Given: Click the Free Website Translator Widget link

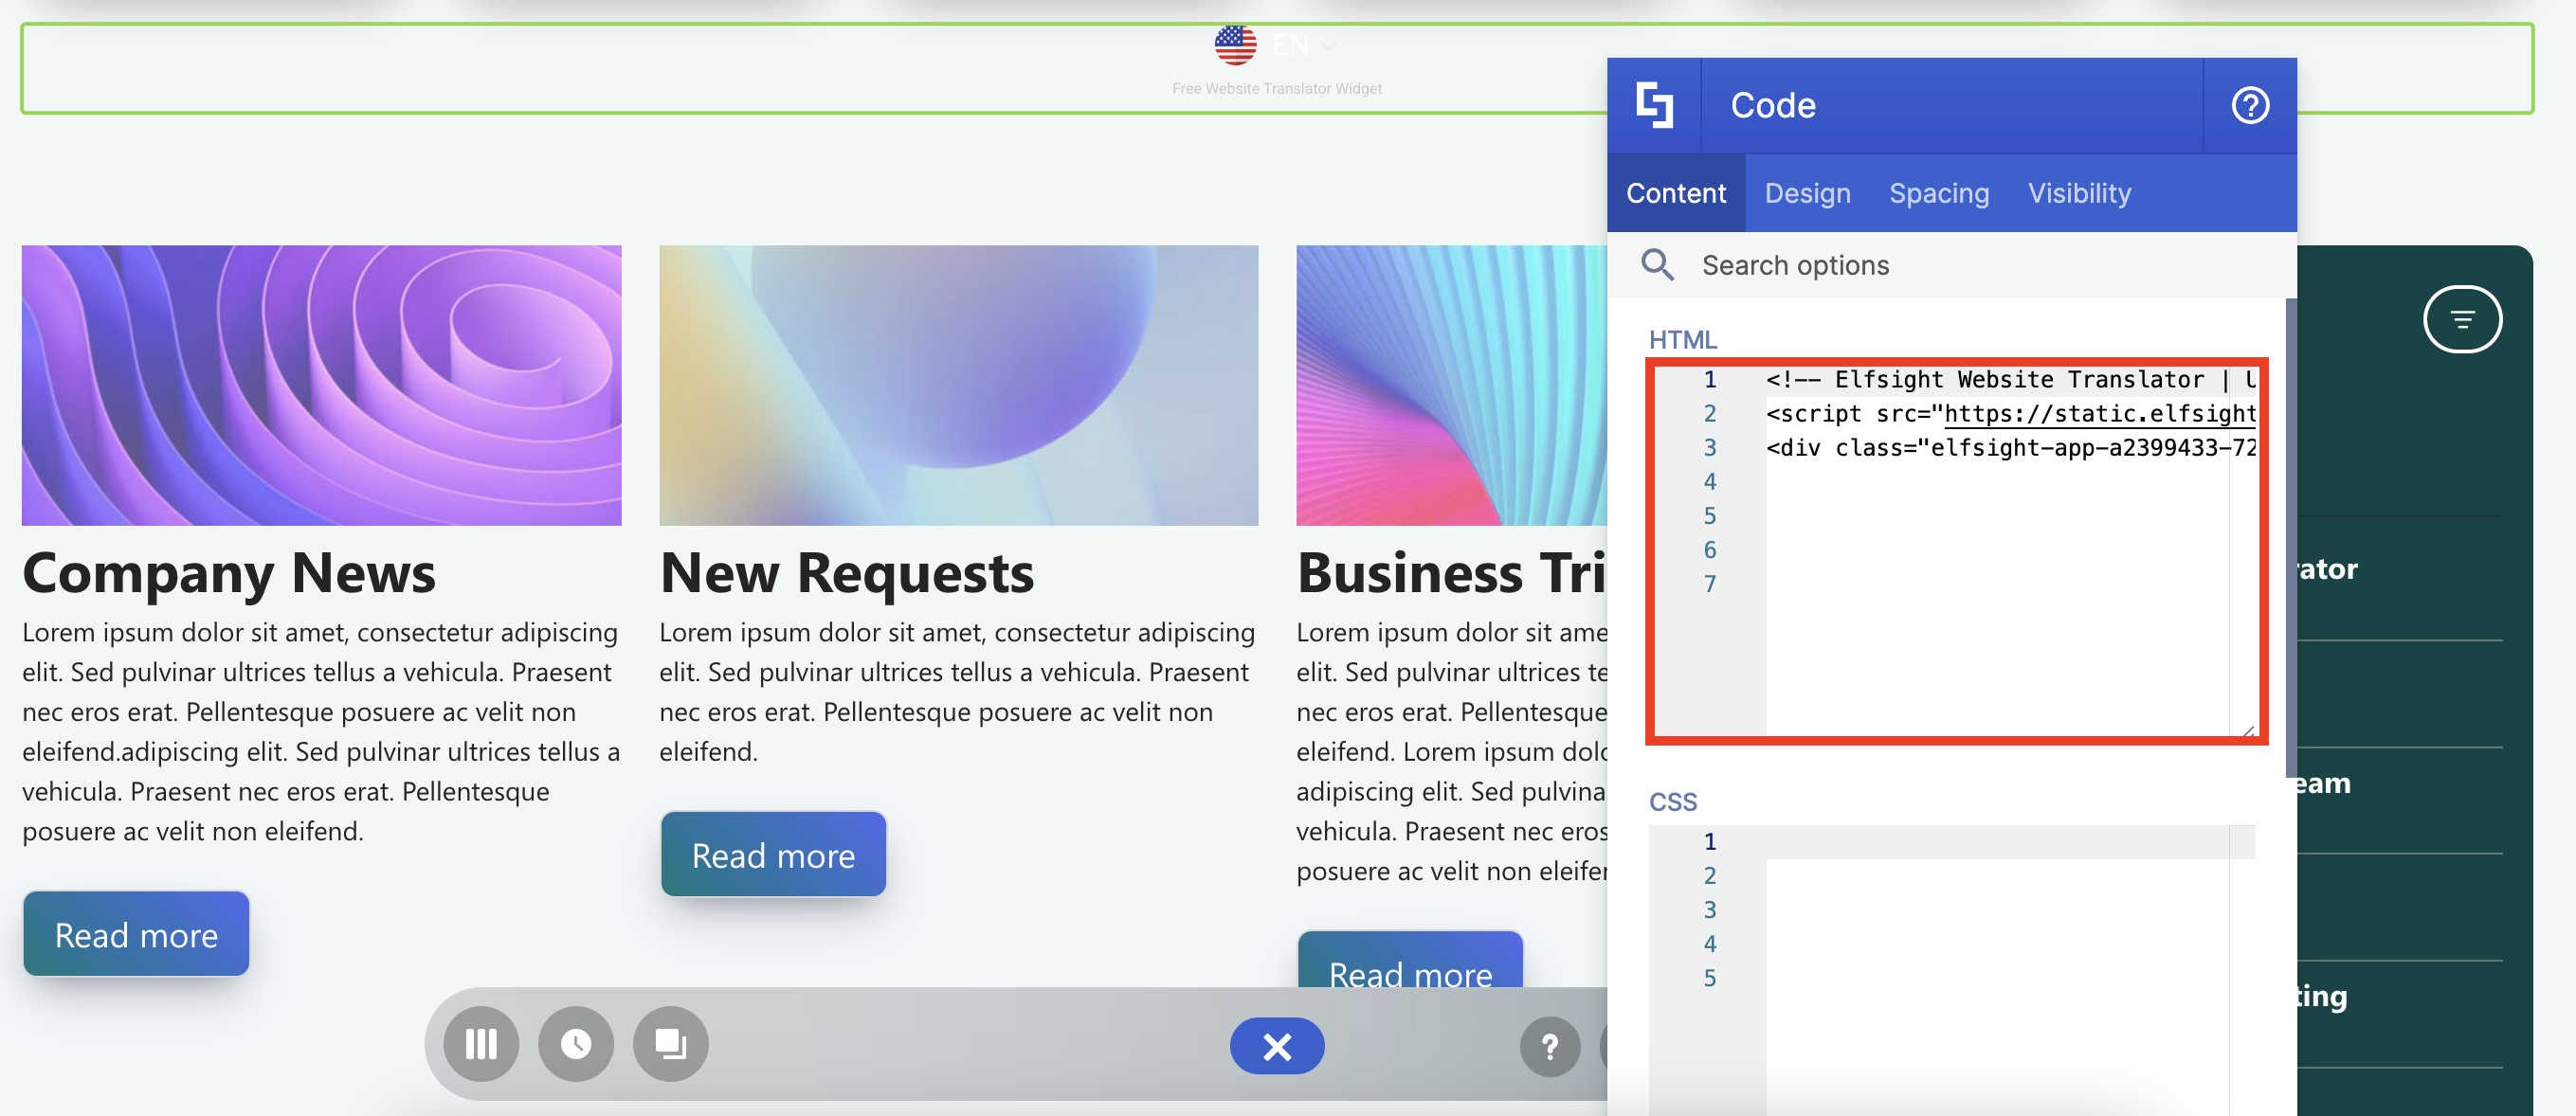Looking at the screenshot, I should pyautogui.click(x=1276, y=89).
